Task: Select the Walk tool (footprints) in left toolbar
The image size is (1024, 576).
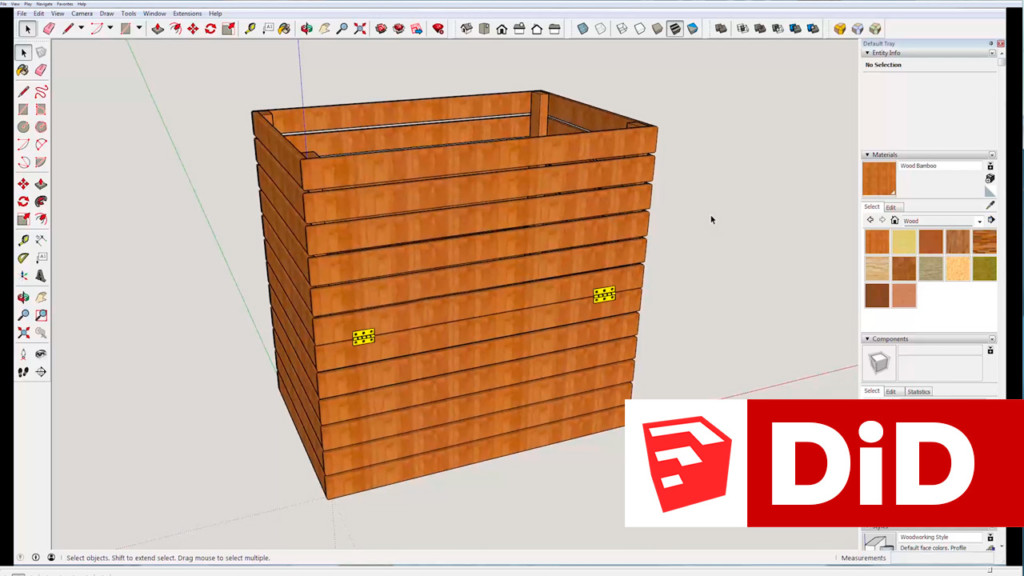Action: tap(24, 372)
